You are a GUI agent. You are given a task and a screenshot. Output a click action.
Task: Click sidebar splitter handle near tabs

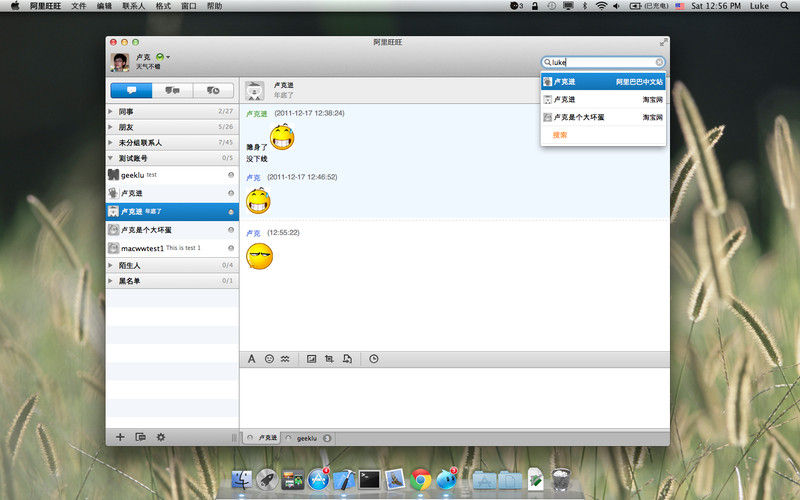[234, 438]
